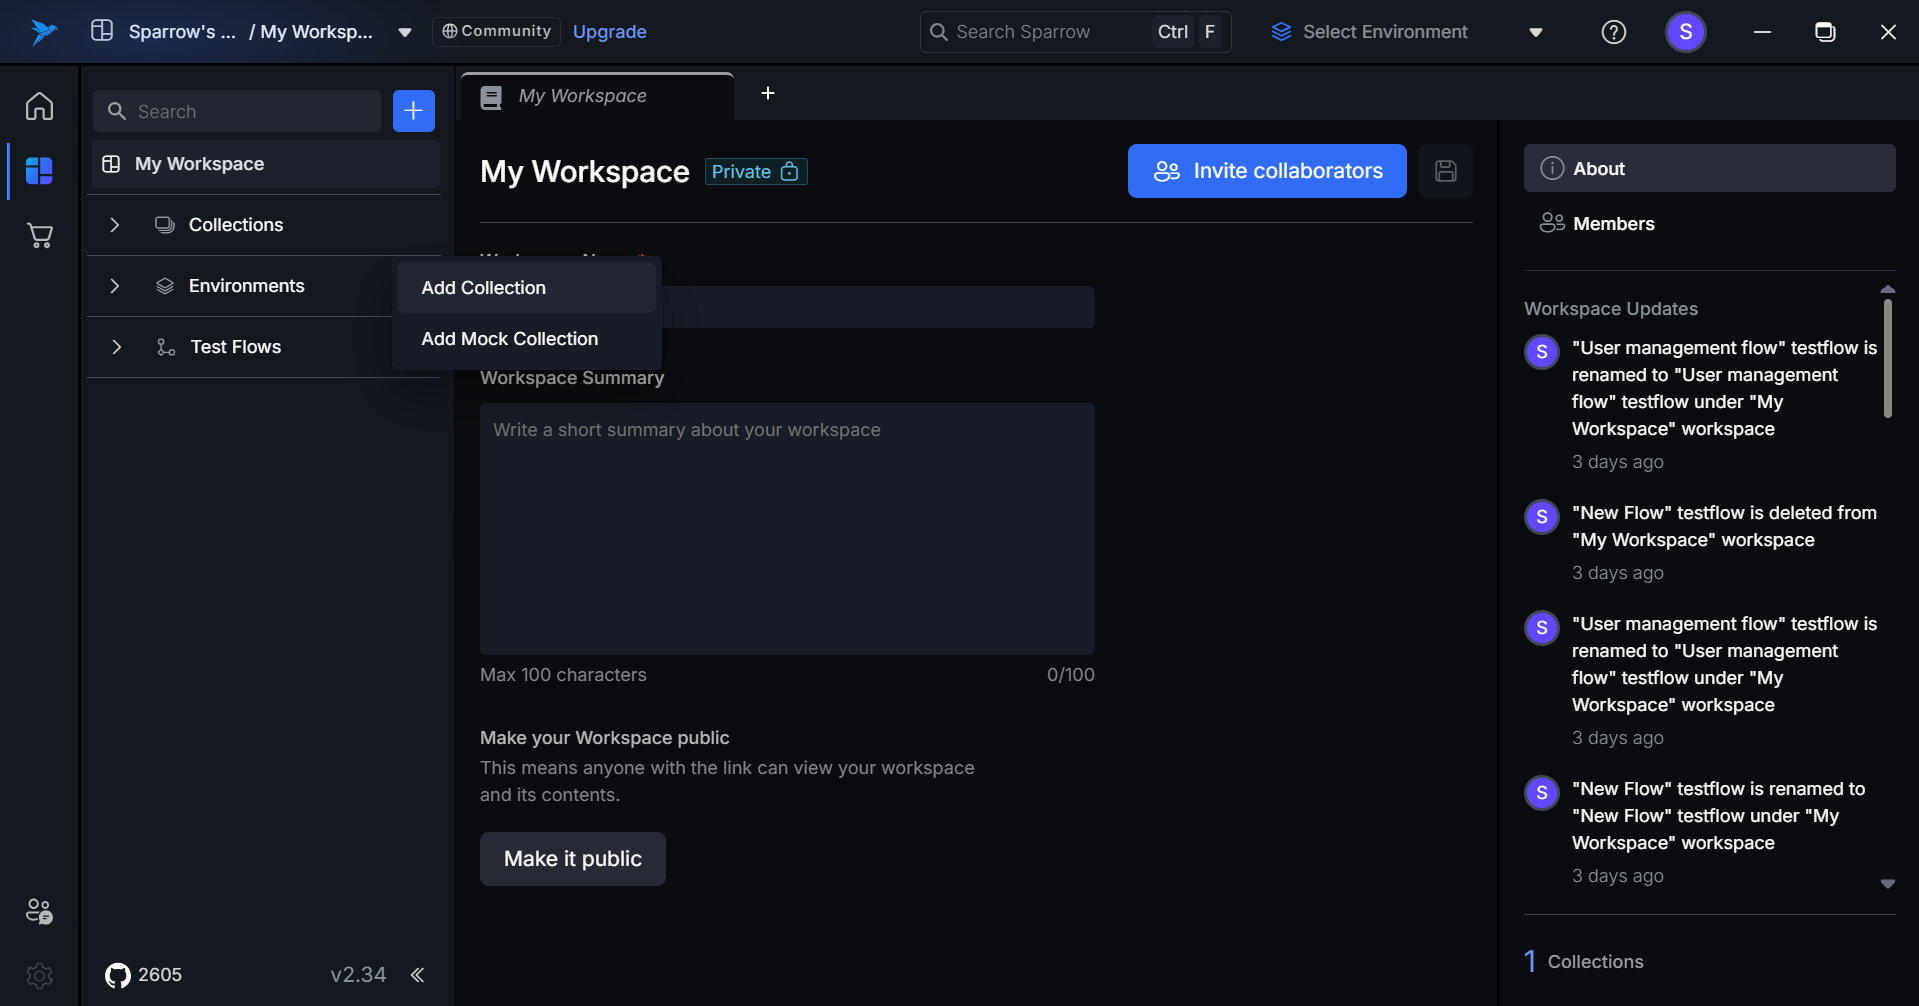This screenshot has height=1006, width=1919.
Task: Open the Home icon in sidebar
Action: (39, 106)
